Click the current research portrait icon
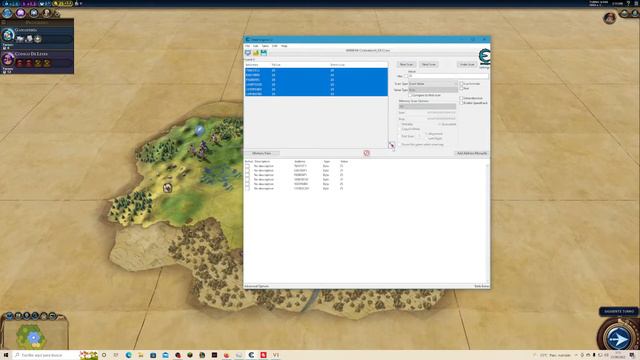Image resolution: width=640 pixels, height=360 pixels. [8, 36]
